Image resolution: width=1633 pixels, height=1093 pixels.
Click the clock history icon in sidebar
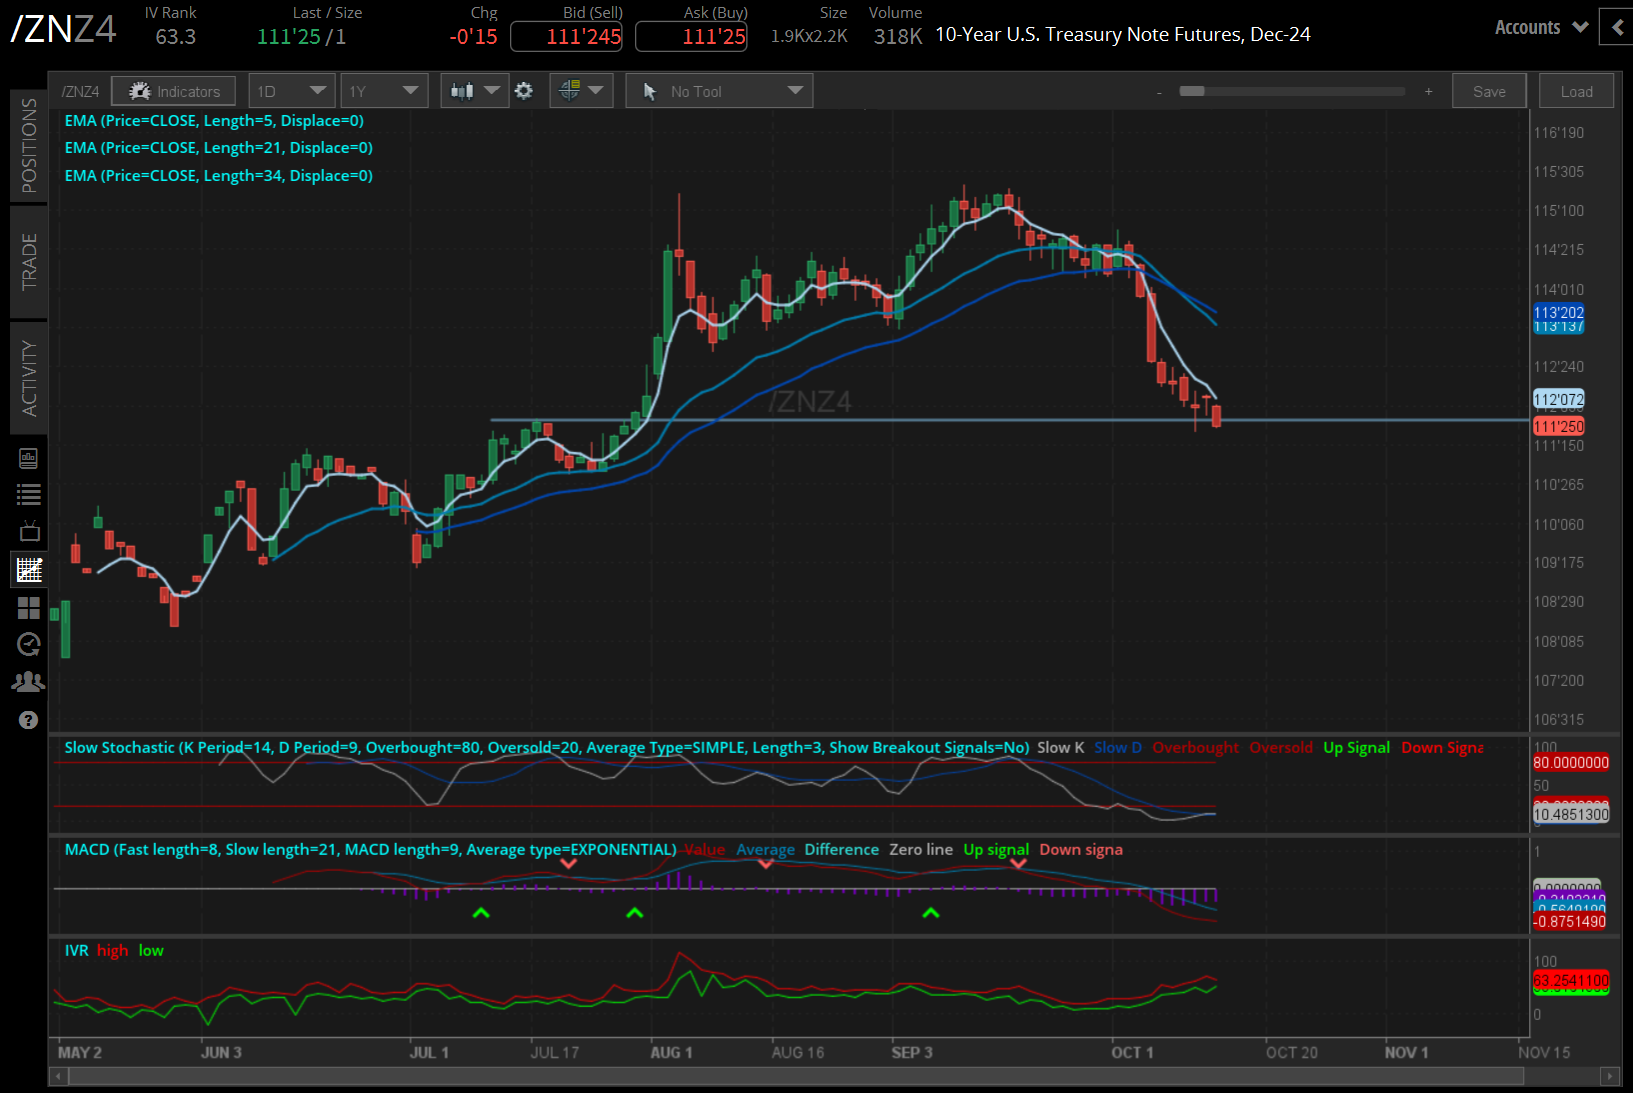29,644
